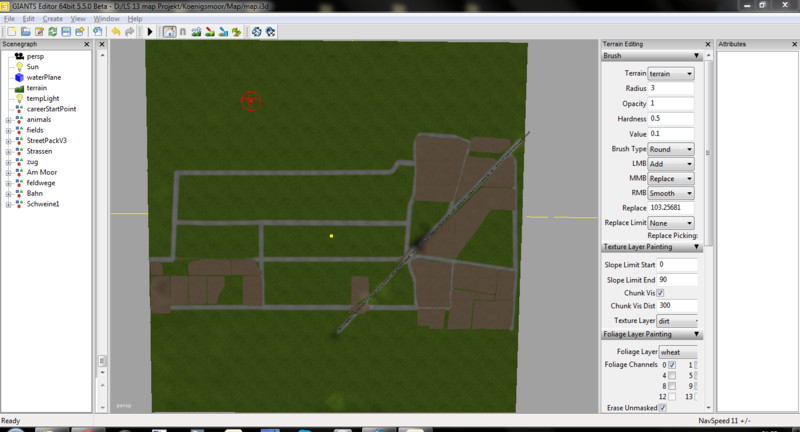Screen dimensions: 800x432
Task: Click the Radius input field
Action: point(670,89)
